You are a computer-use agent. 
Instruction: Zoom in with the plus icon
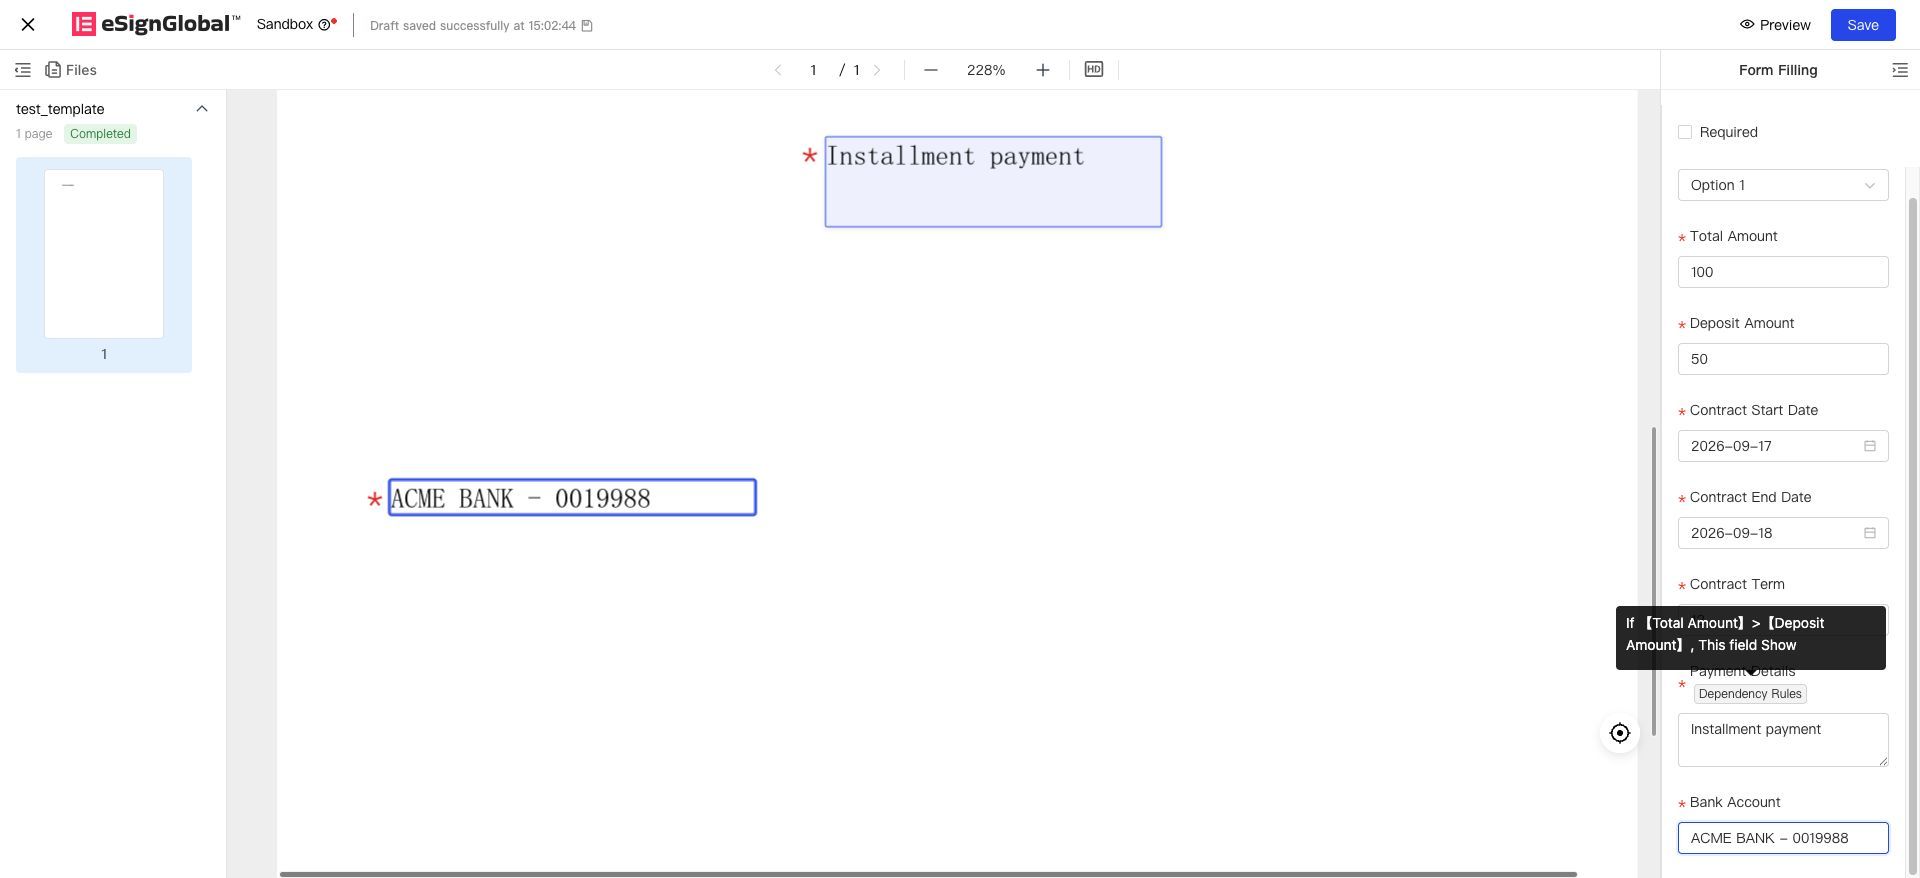pyautogui.click(x=1043, y=70)
